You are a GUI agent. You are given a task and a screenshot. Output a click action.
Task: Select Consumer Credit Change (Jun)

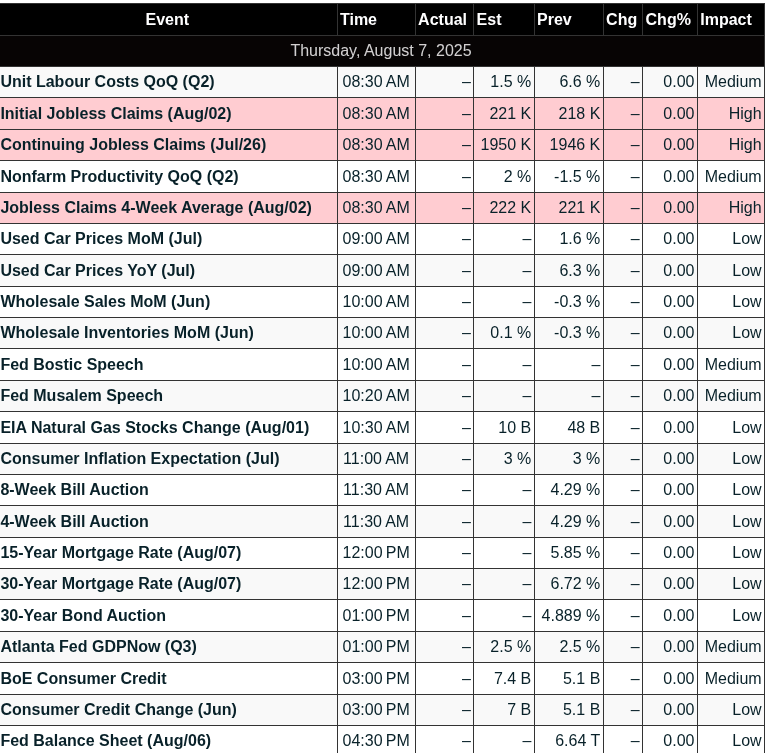point(118,709)
